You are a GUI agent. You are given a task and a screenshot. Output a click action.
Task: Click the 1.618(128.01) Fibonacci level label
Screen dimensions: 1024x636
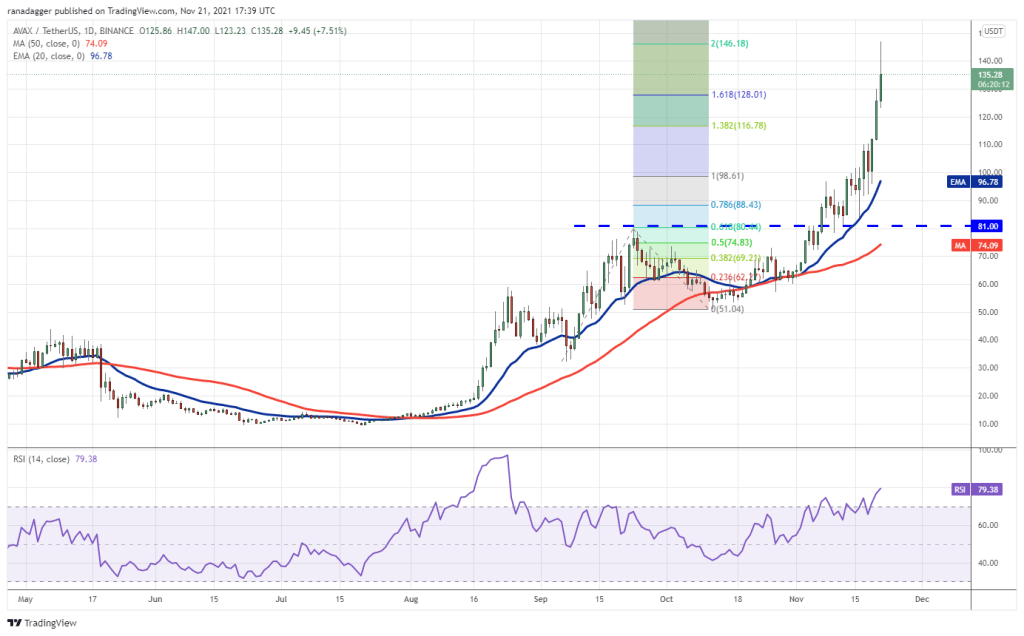[x=739, y=95]
